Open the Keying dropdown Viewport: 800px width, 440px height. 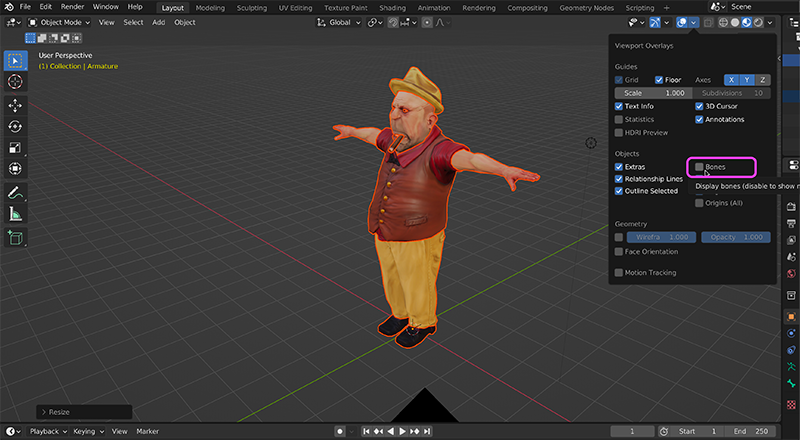pyautogui.click(x=88, y=431)
